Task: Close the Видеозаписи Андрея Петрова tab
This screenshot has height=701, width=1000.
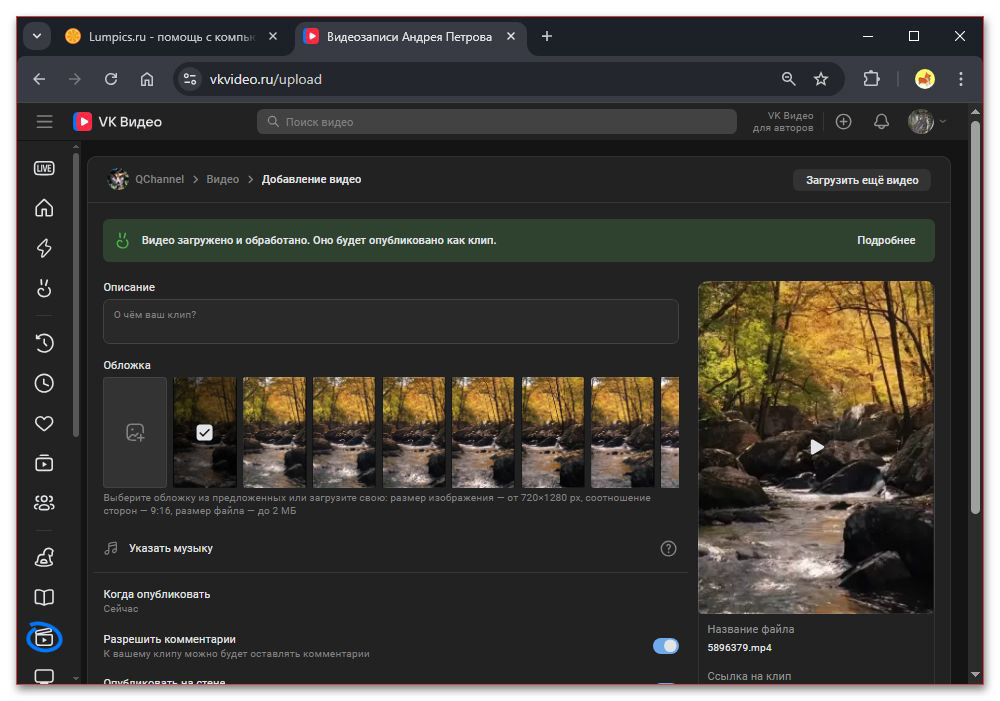Action: 511,36
